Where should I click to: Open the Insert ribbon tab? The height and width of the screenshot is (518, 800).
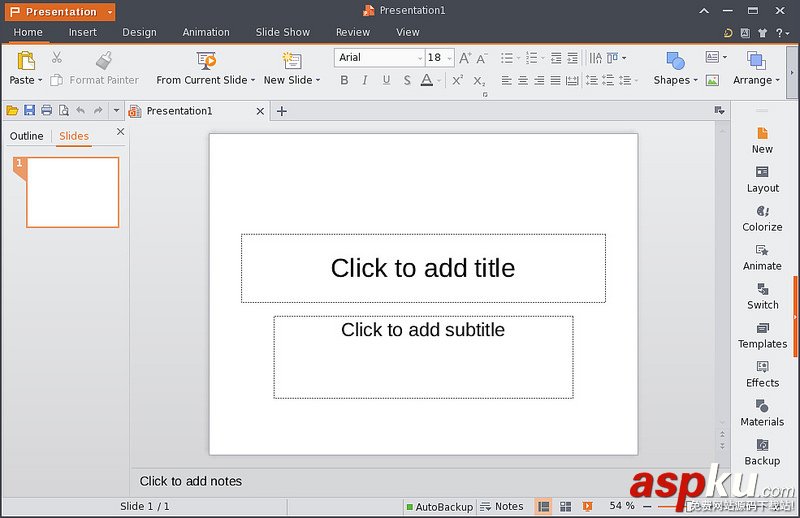83,32
